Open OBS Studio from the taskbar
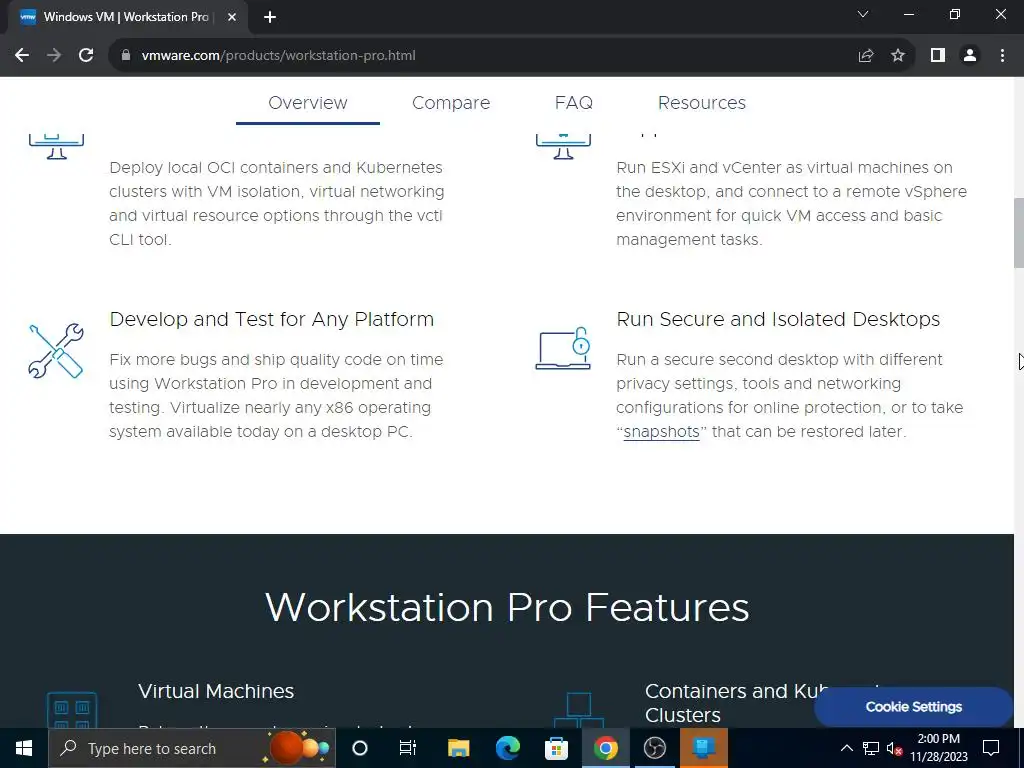Image resolution: width=1024 pixels, height=768 pixels. pyautogui.click(x=654, y=748)
